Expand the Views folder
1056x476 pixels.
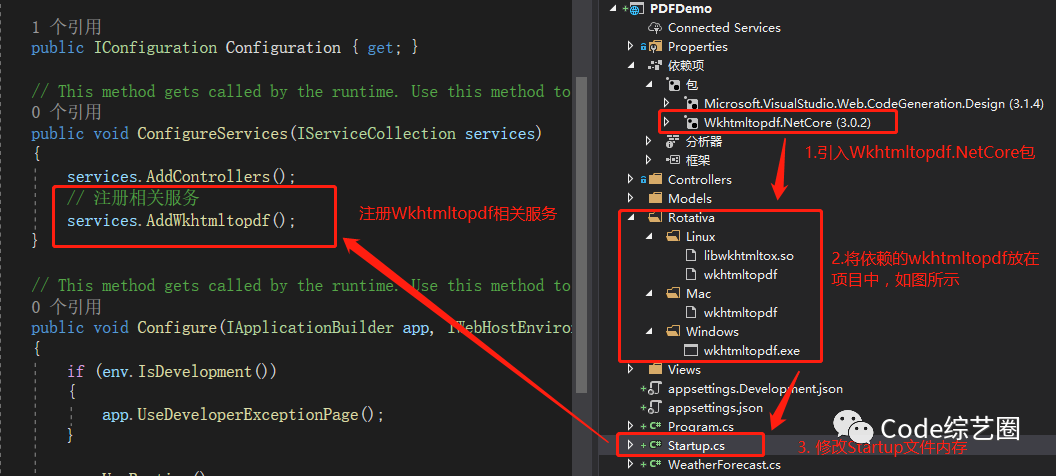pyautogui.click(x=630, y=369)
